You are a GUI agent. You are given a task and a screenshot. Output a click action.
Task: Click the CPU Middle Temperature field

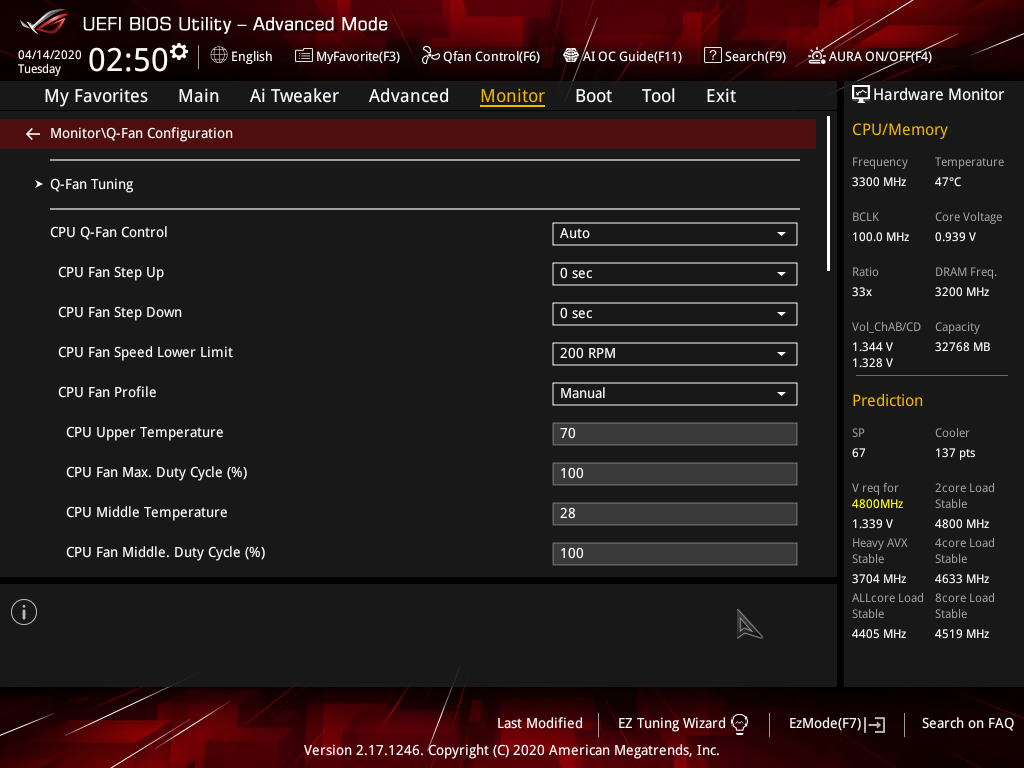tap(675, 513)
